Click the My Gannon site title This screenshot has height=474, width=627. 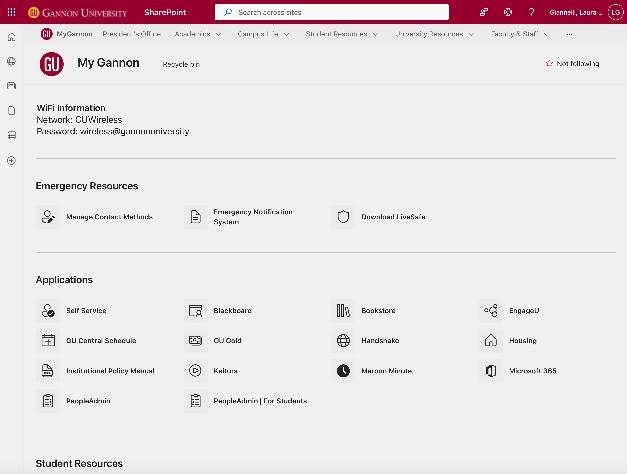tap(108, 63)
